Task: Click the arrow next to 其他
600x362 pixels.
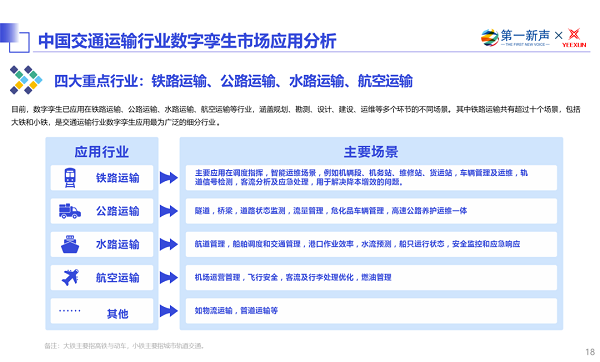Action: tap(169, 311)
